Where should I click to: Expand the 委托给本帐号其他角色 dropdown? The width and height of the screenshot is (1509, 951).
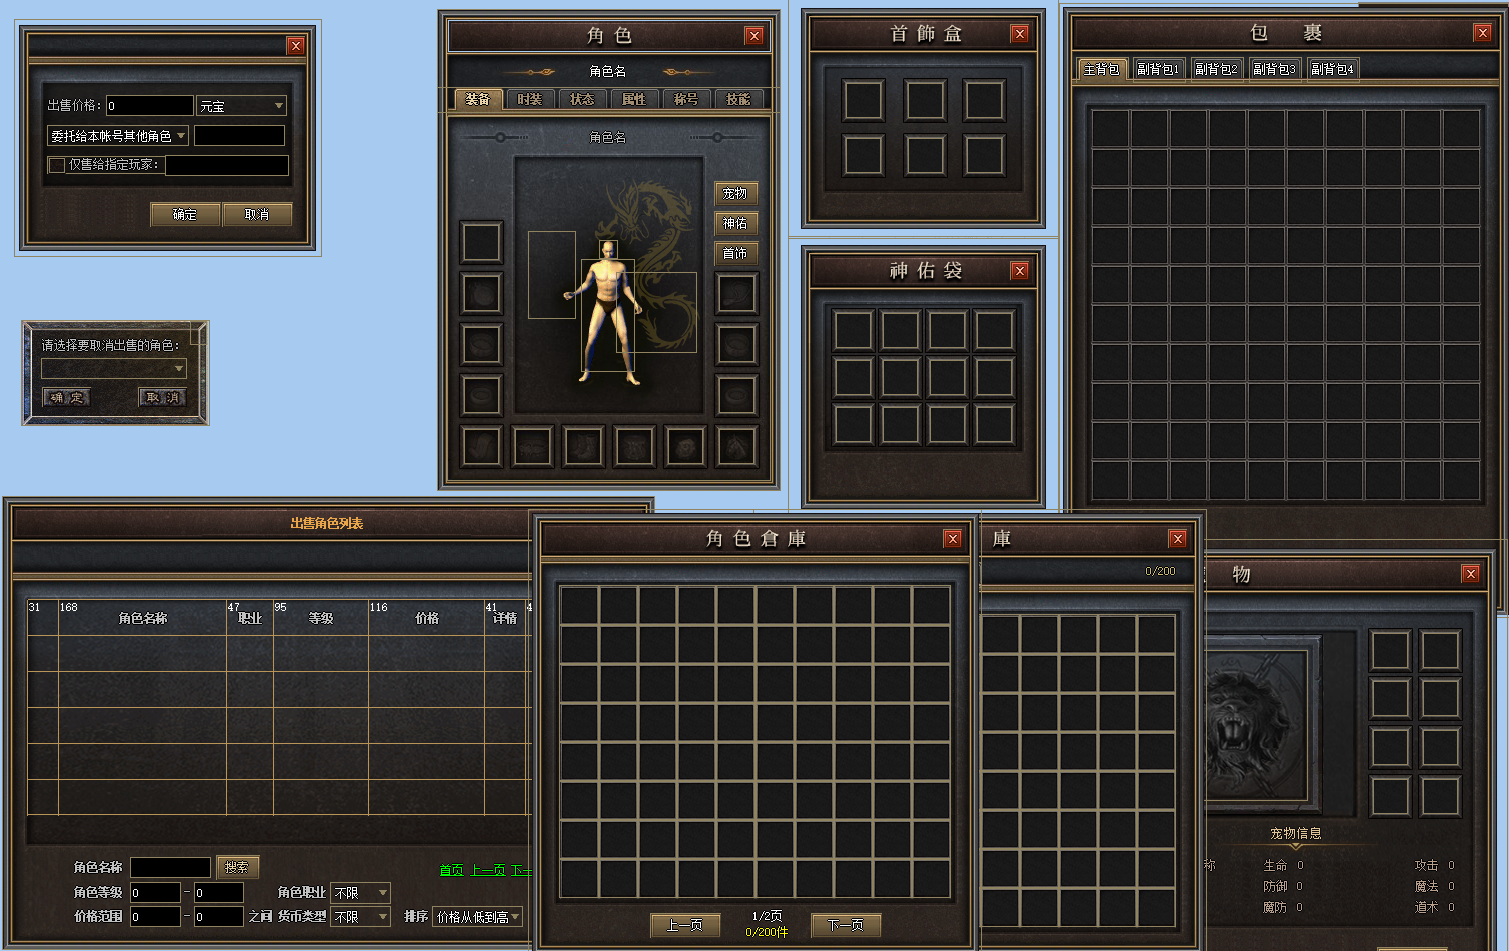pos(118,136)
